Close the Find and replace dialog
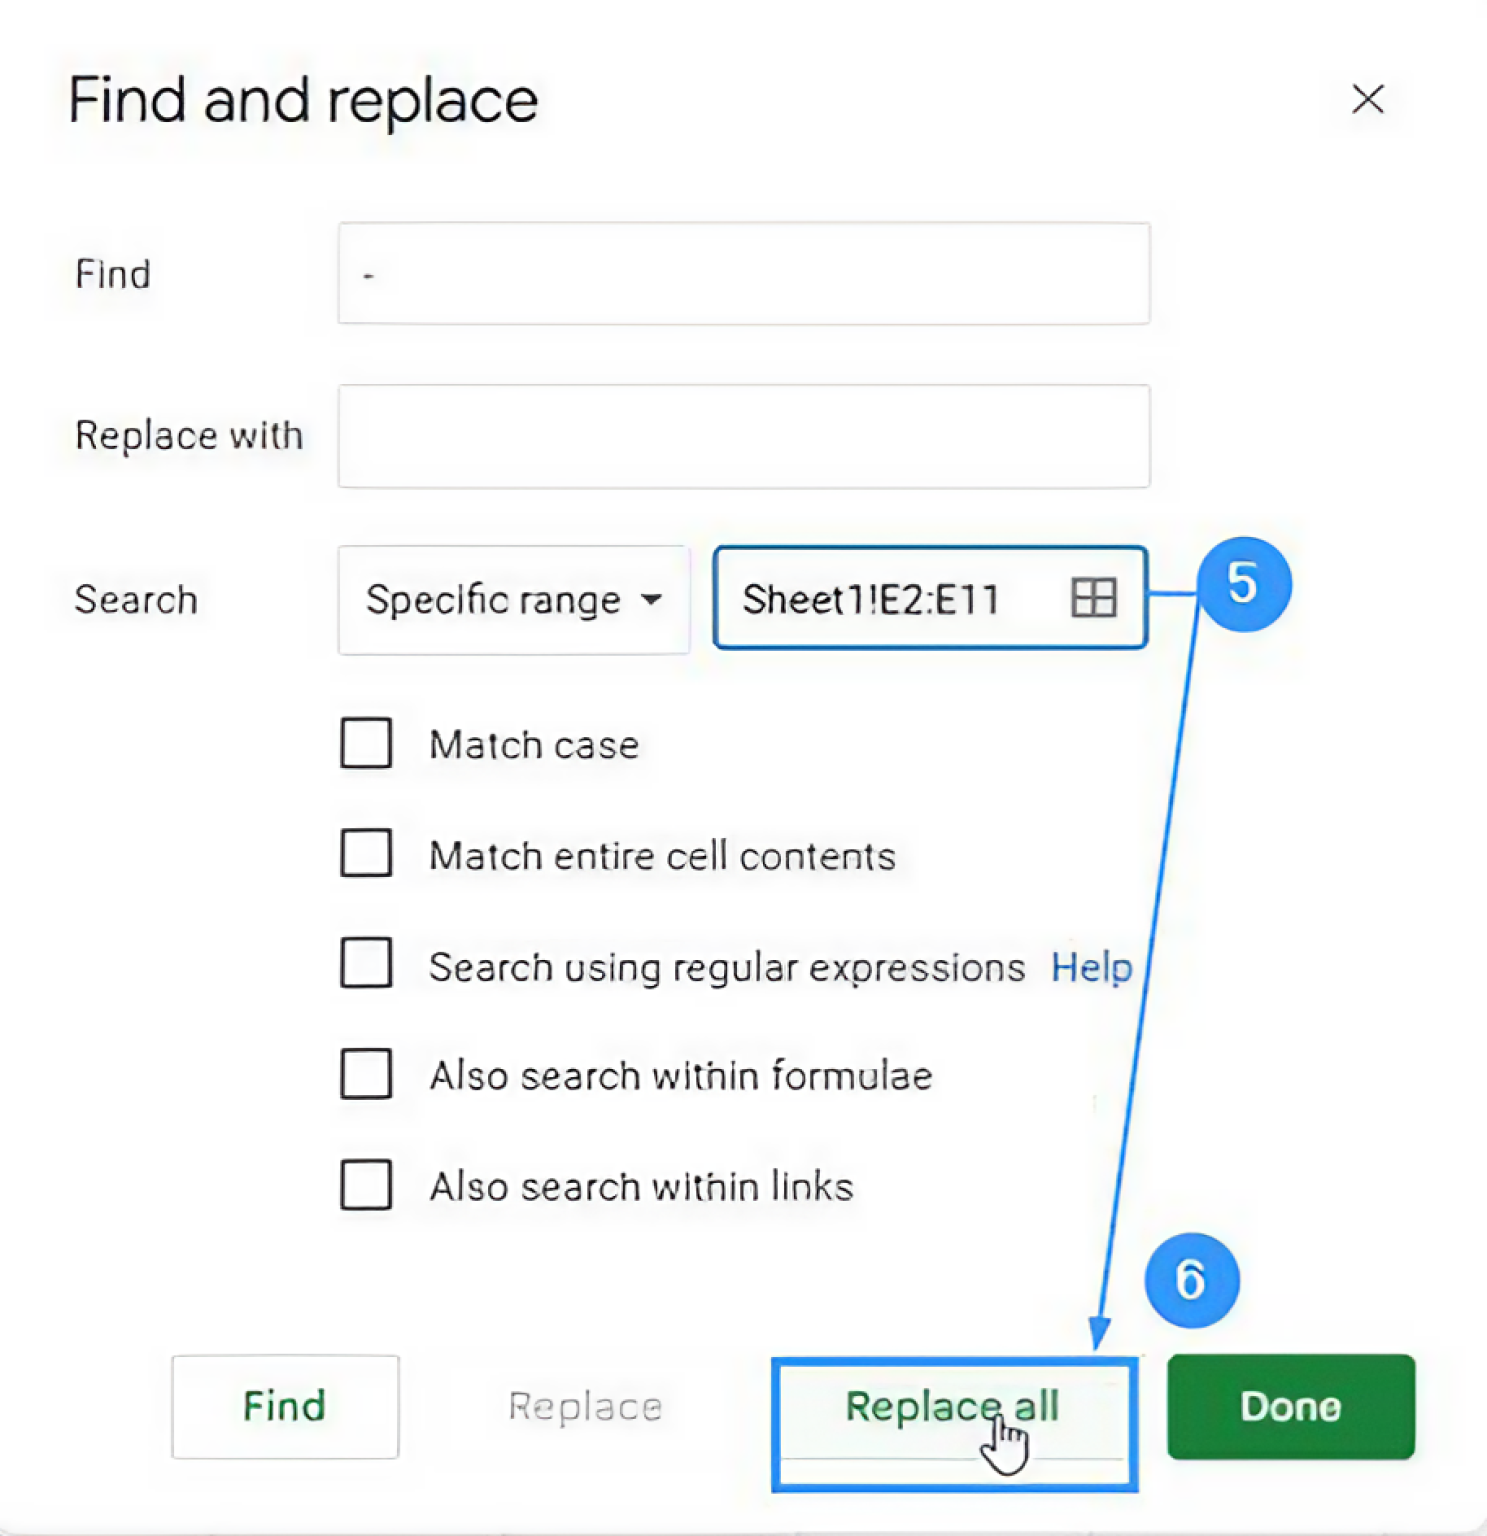This screenshot has width=1487, height=1536. (x=1367, y=99)
